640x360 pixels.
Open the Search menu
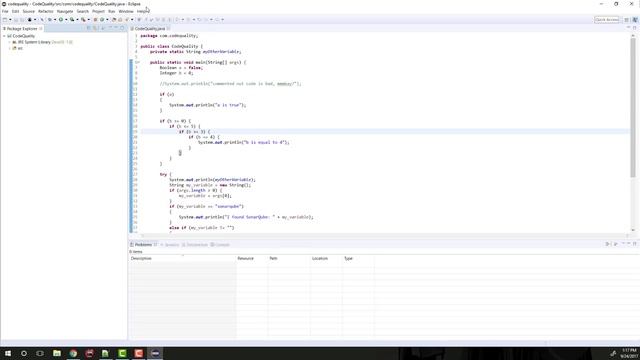coord(83,11)
